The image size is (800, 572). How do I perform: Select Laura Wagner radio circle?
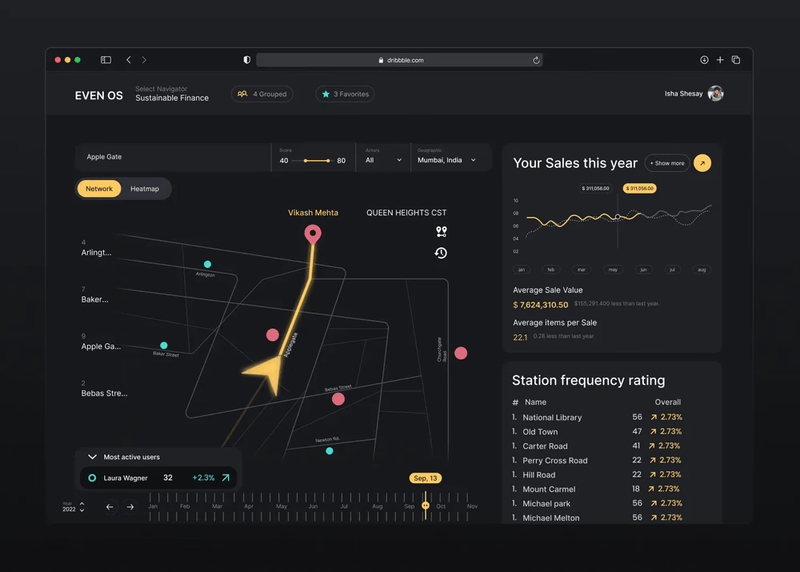pyautogui.click(x=92, y=478)
